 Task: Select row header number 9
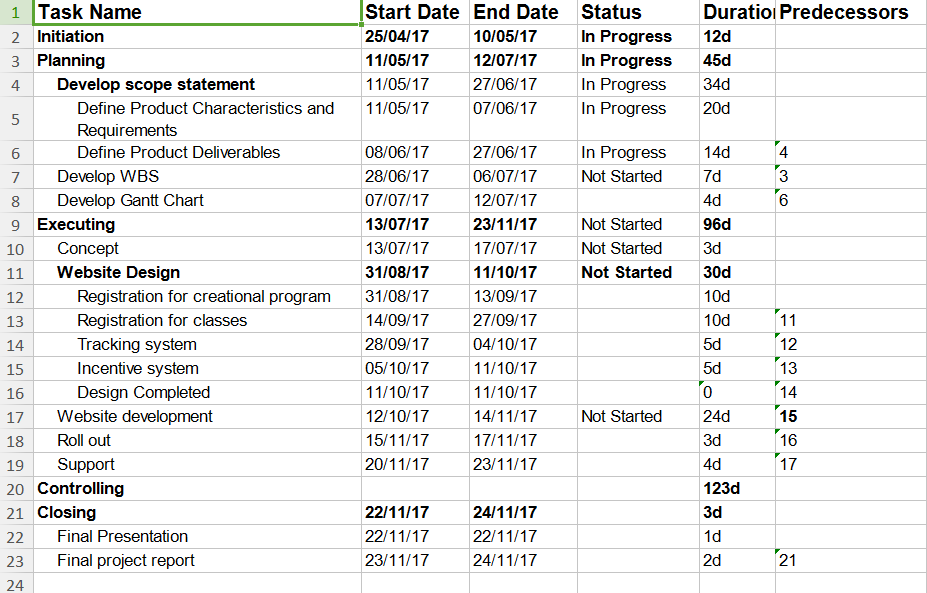[16, 225]
